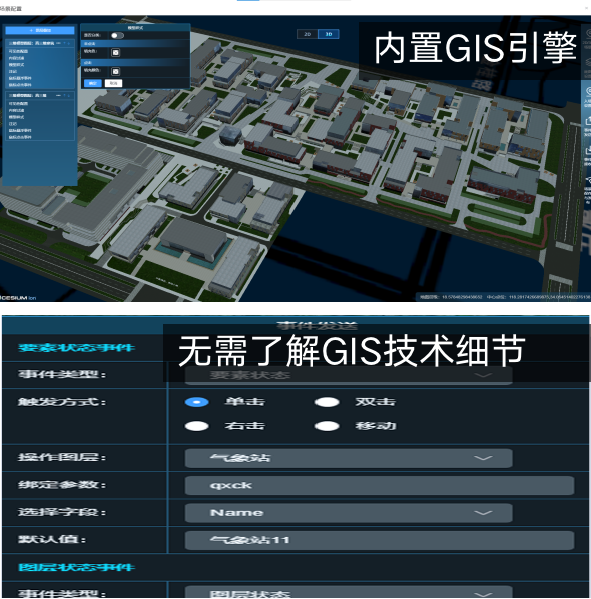
Task: Collapse the second layer group with minus icon
Action: coord(58,96)
